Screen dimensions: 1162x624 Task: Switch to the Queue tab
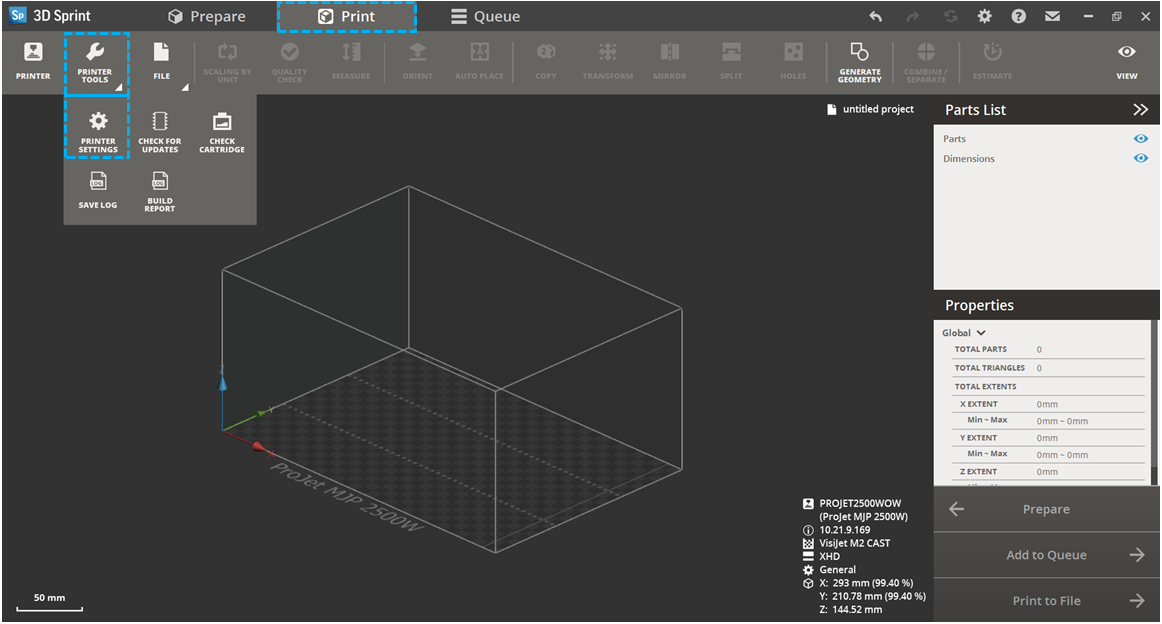[x=485, y=16]
